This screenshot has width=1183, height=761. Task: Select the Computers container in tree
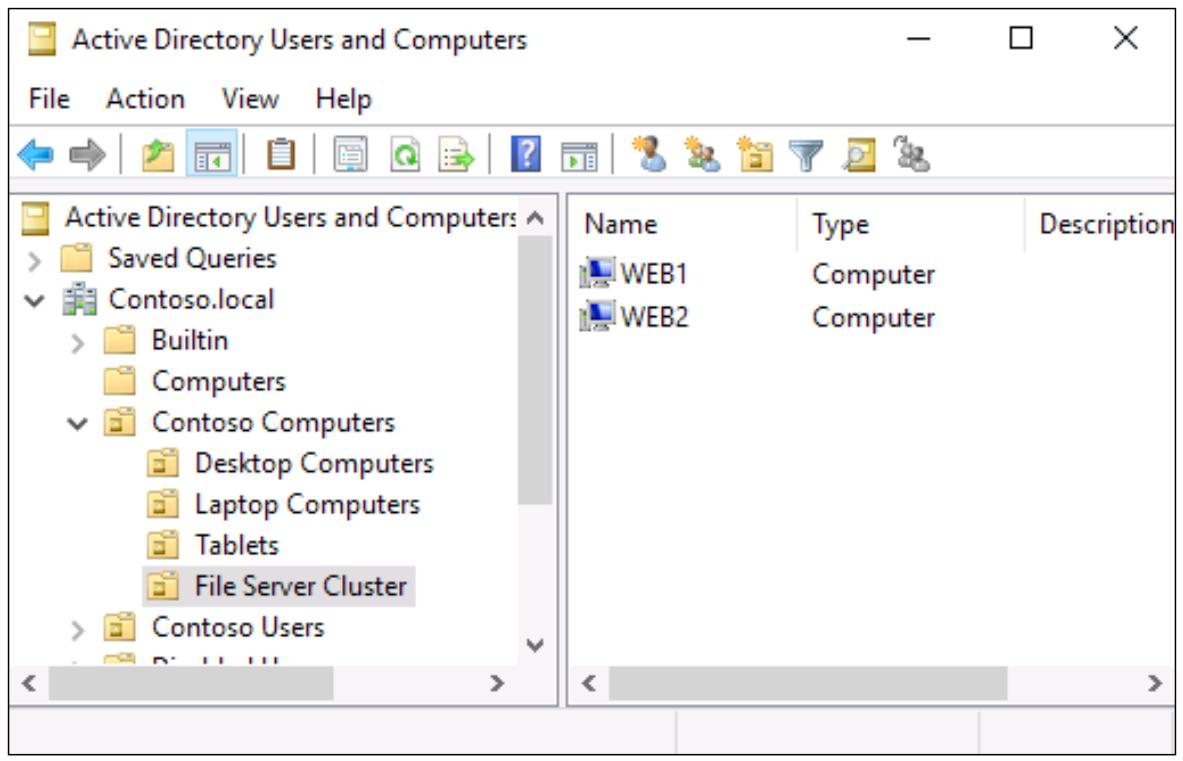click(x=219, y=381)
